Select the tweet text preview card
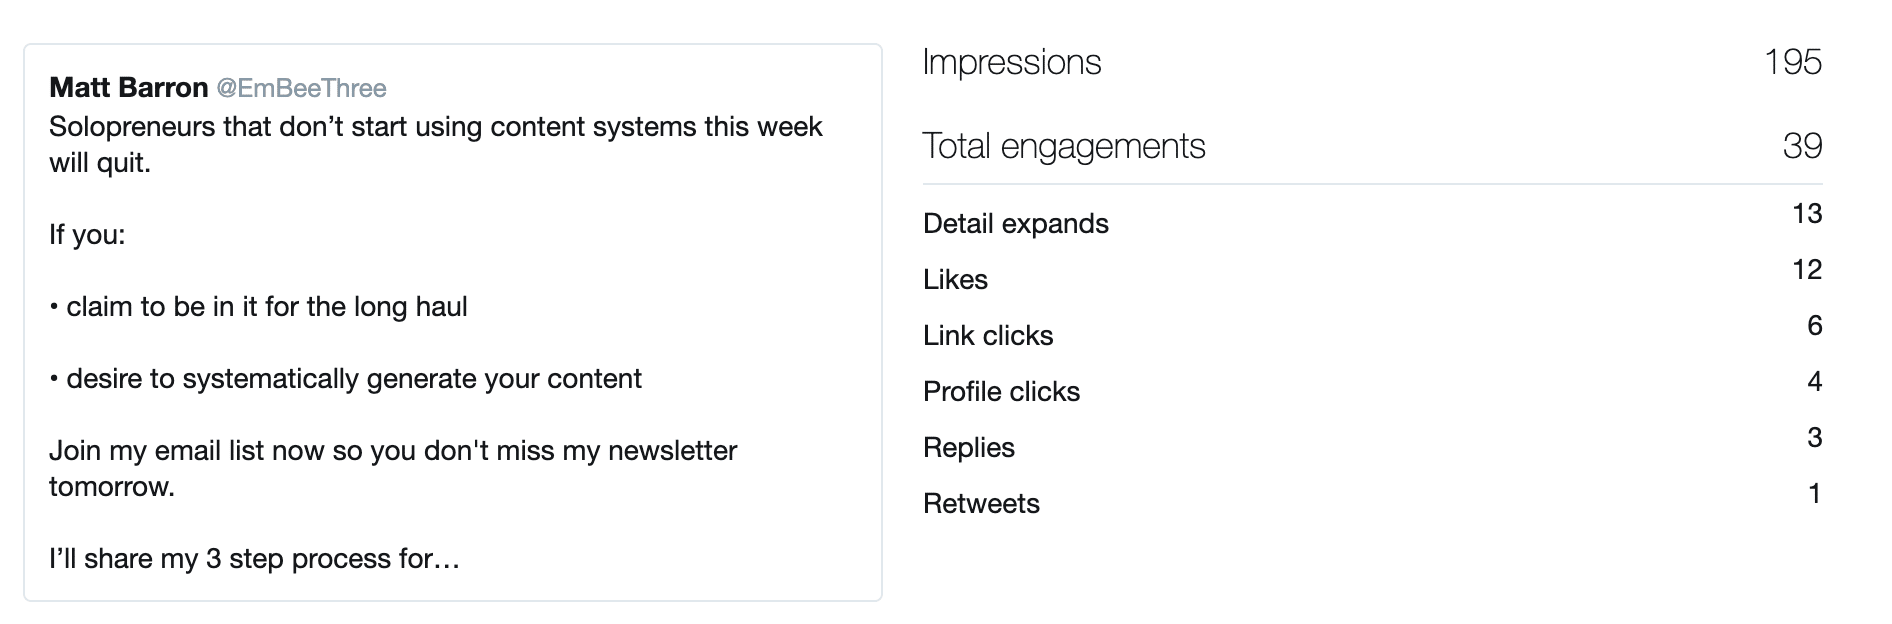 coord(453,322)
